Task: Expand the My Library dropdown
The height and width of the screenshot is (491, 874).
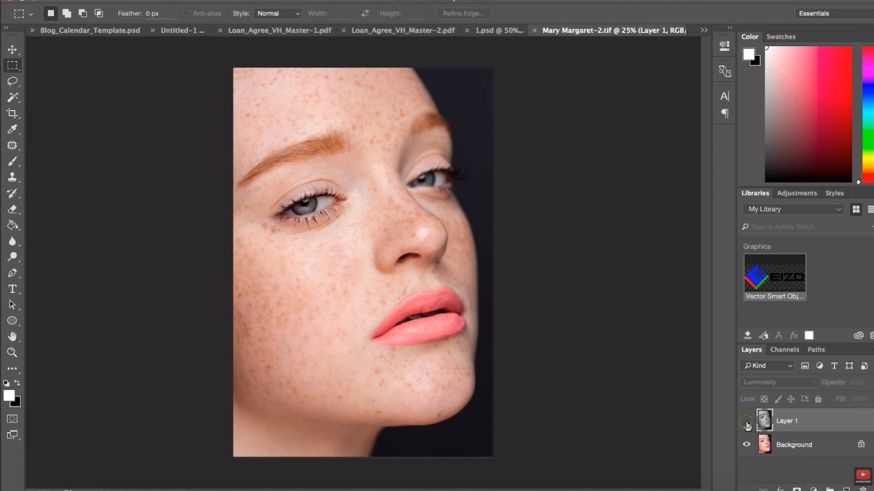Action: [794, 209]
